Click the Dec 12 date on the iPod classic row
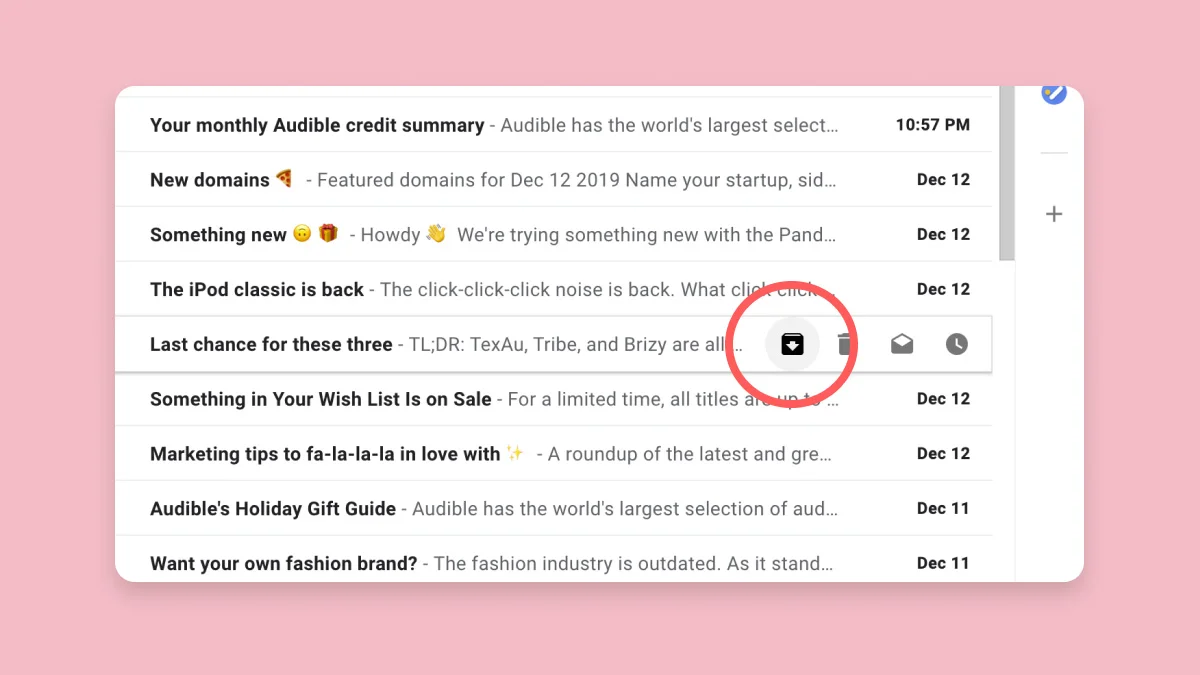This screenshot has height=675, width=1200. [943, 290]
